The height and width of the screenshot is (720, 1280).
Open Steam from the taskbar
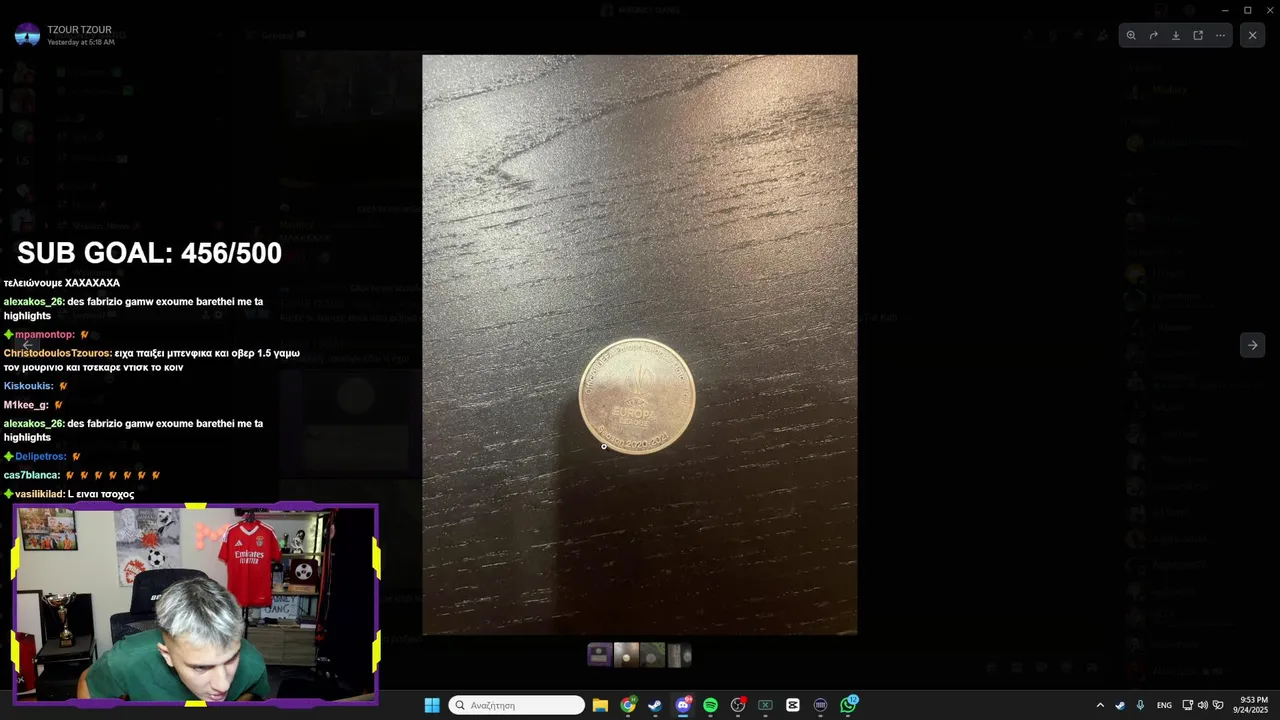(655, 705)
